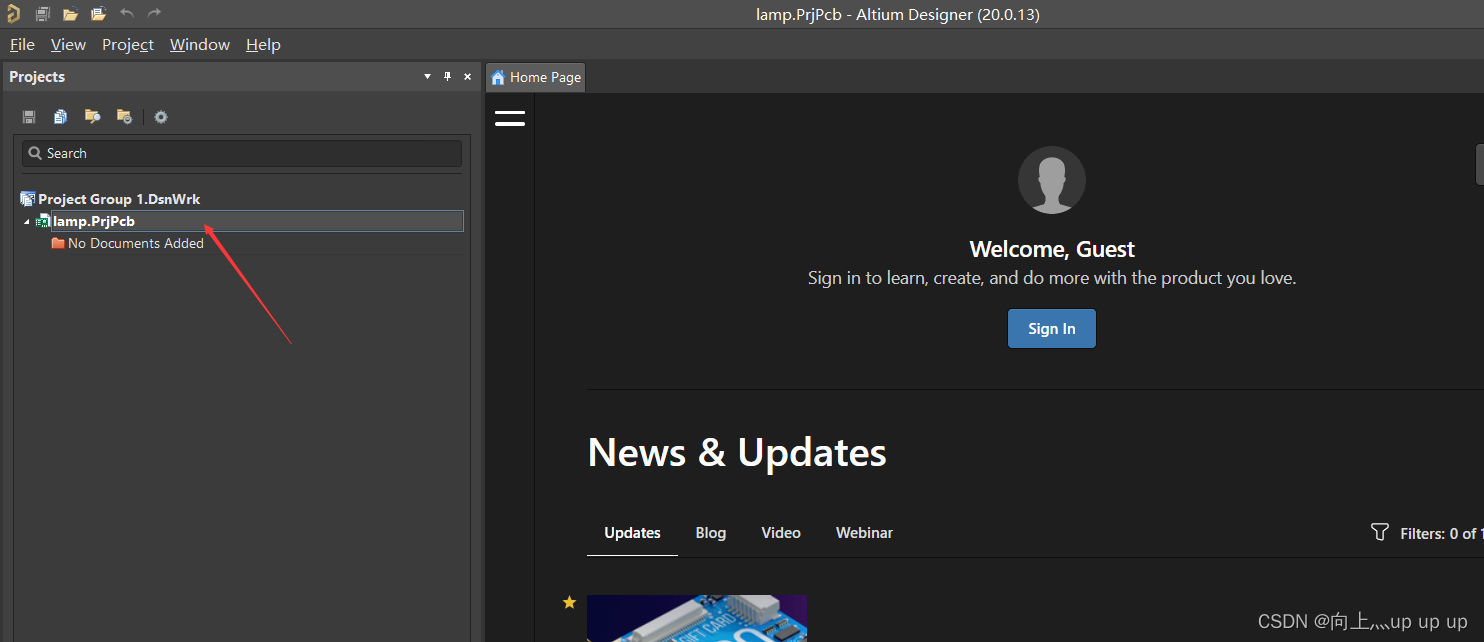Click the Undo arrow in title bar
Image resolution: width=1484 pixels, height=642 pixels.
point(126,13)
